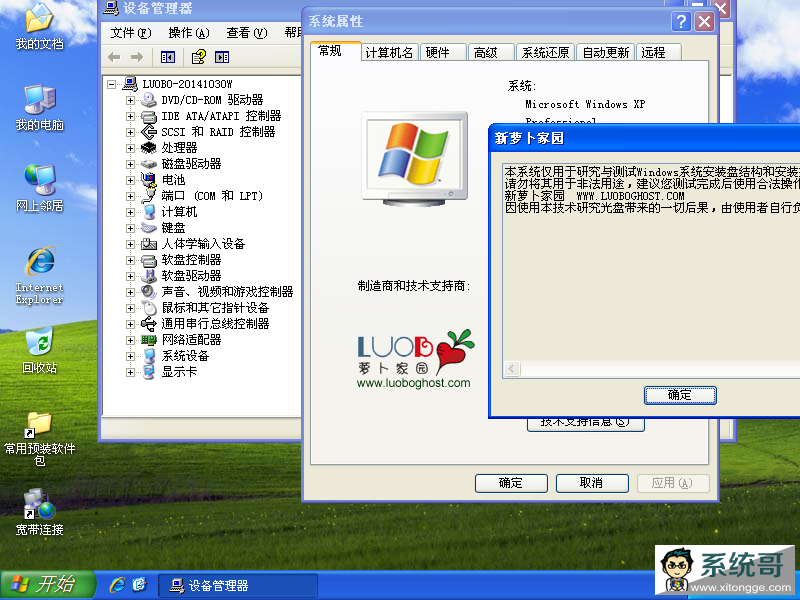Viewport: 800px width, 600px height.
Task: Select the 磁盘驱动器 disk drive icon
Action: coord(148,164)
